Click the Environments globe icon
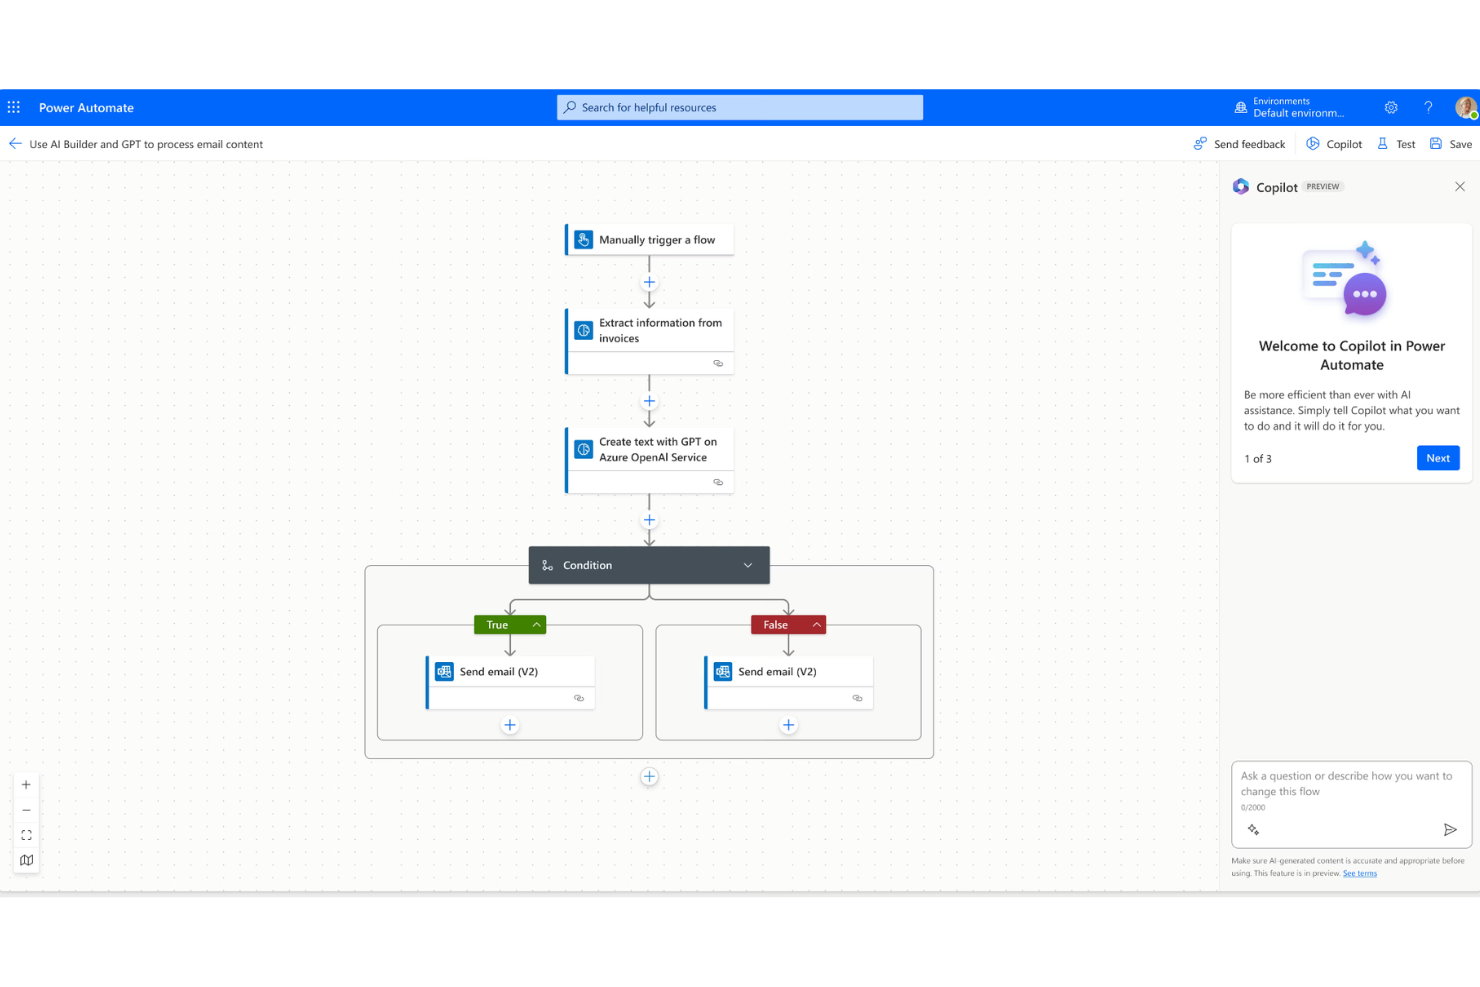This screenshot has width=1480, height=987. [1241, 107]
